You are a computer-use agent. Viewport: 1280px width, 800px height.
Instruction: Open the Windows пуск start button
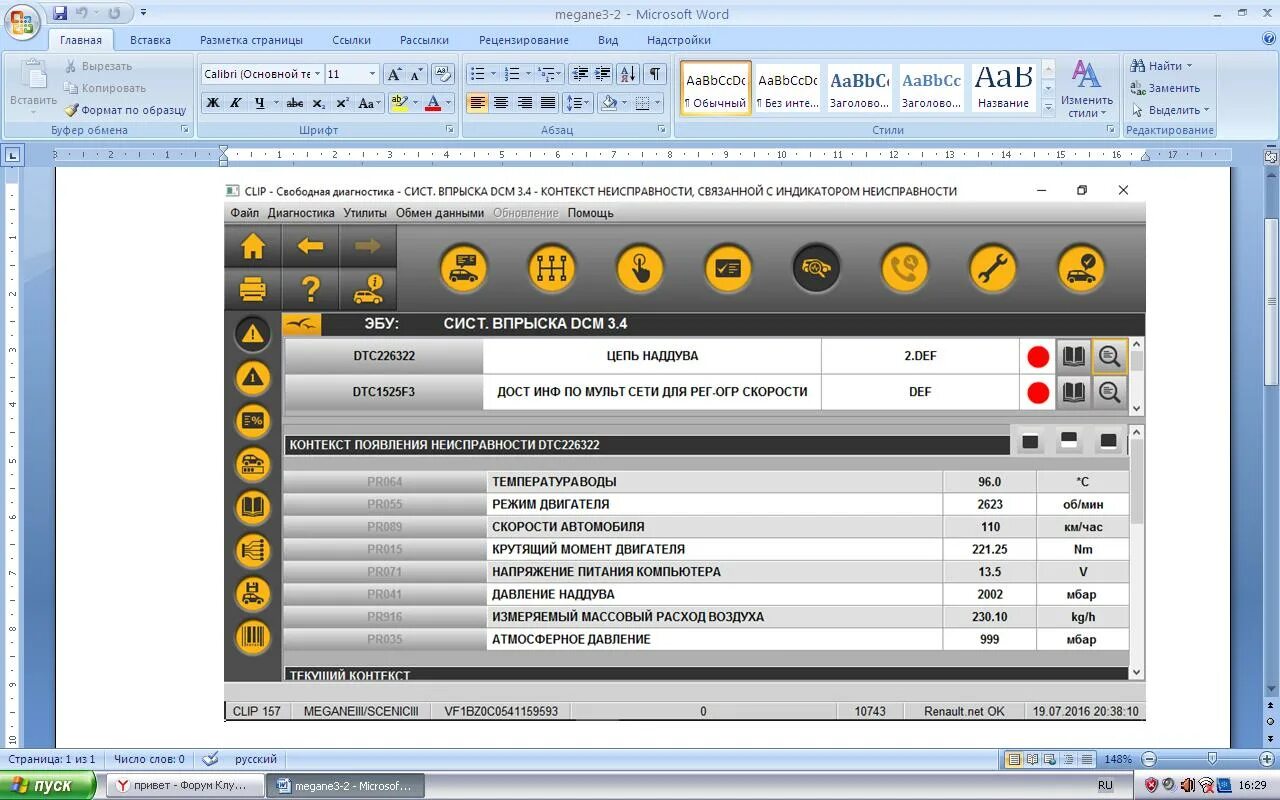tap(48, 785)
